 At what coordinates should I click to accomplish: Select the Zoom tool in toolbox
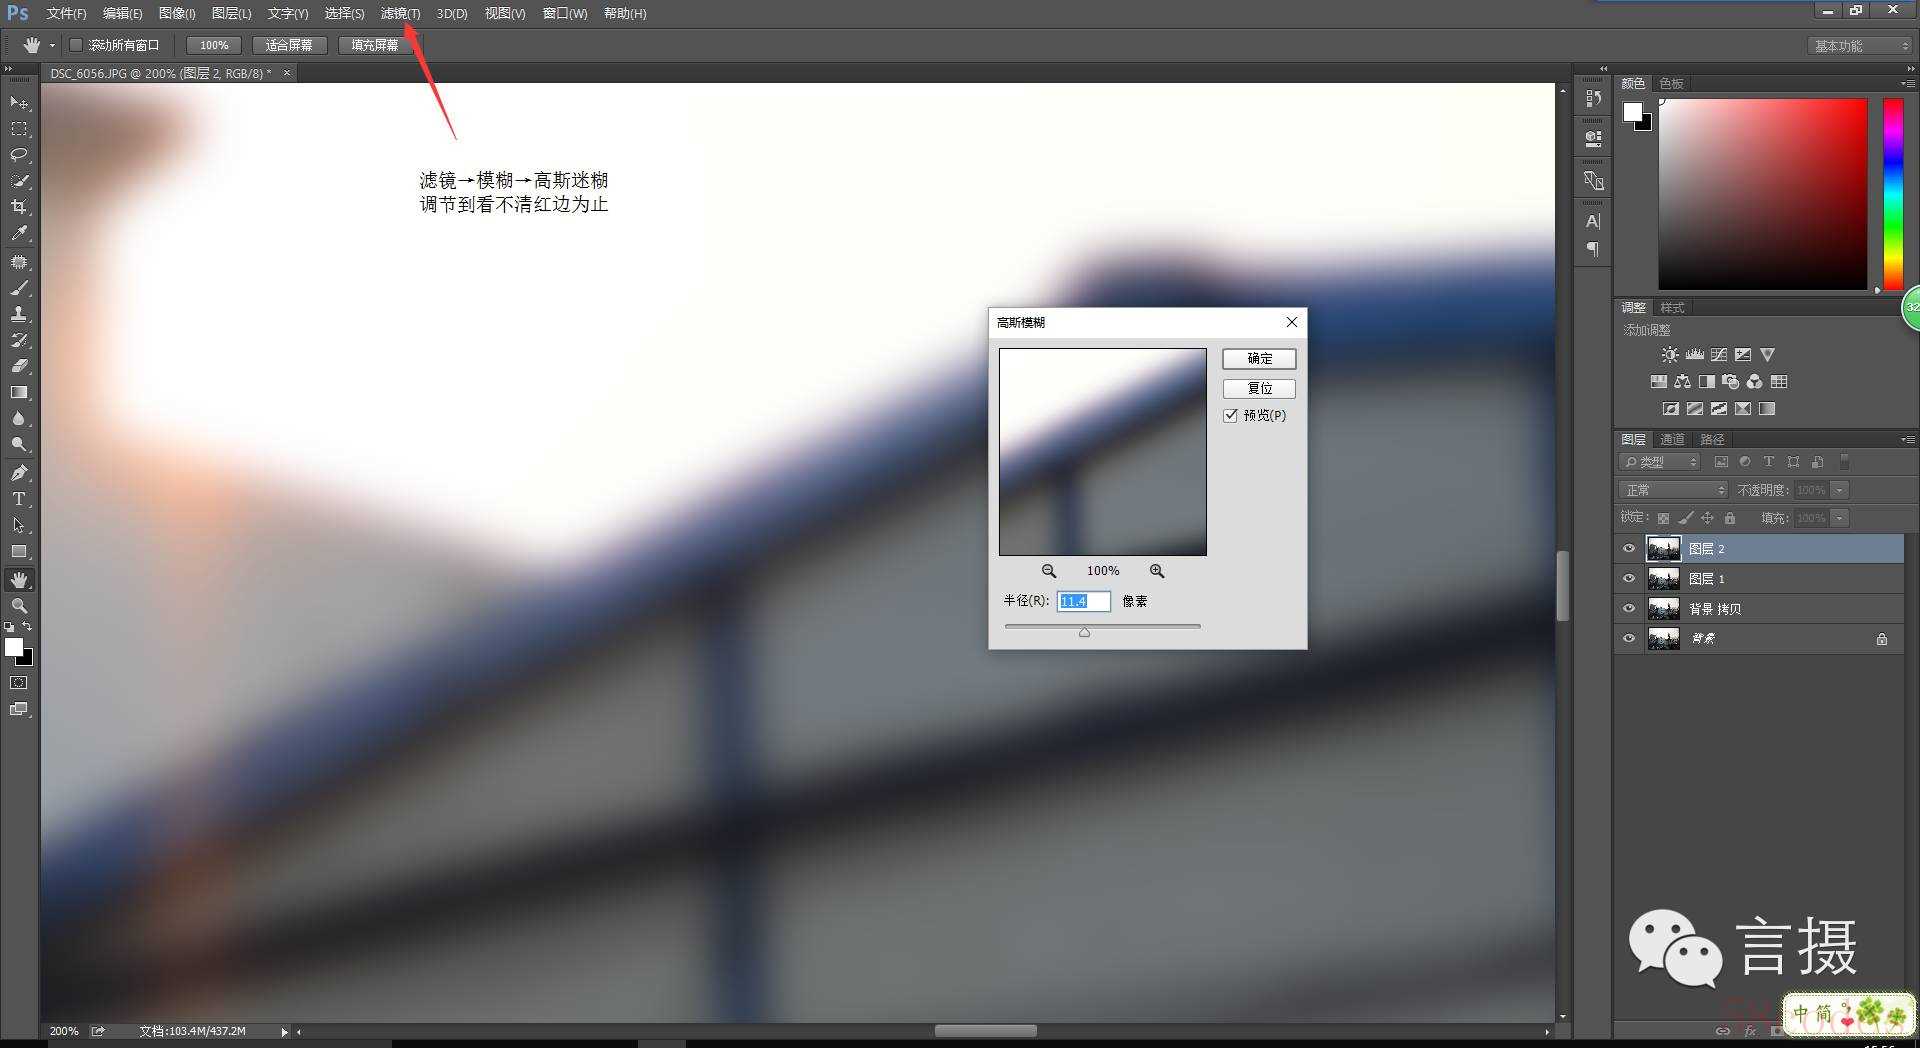[19, 606]
